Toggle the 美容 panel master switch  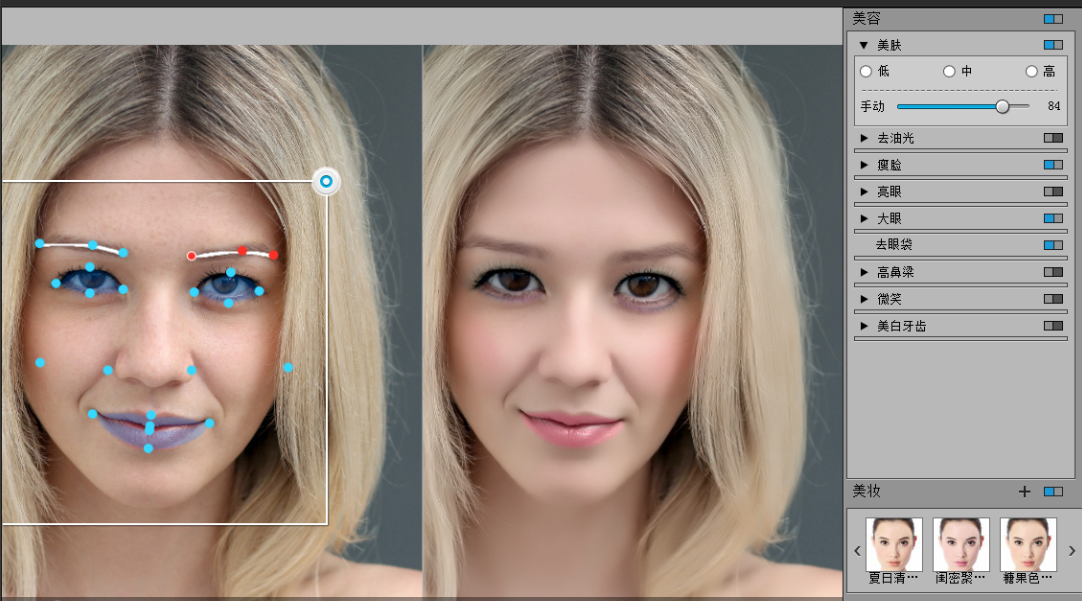point(1053,19)
